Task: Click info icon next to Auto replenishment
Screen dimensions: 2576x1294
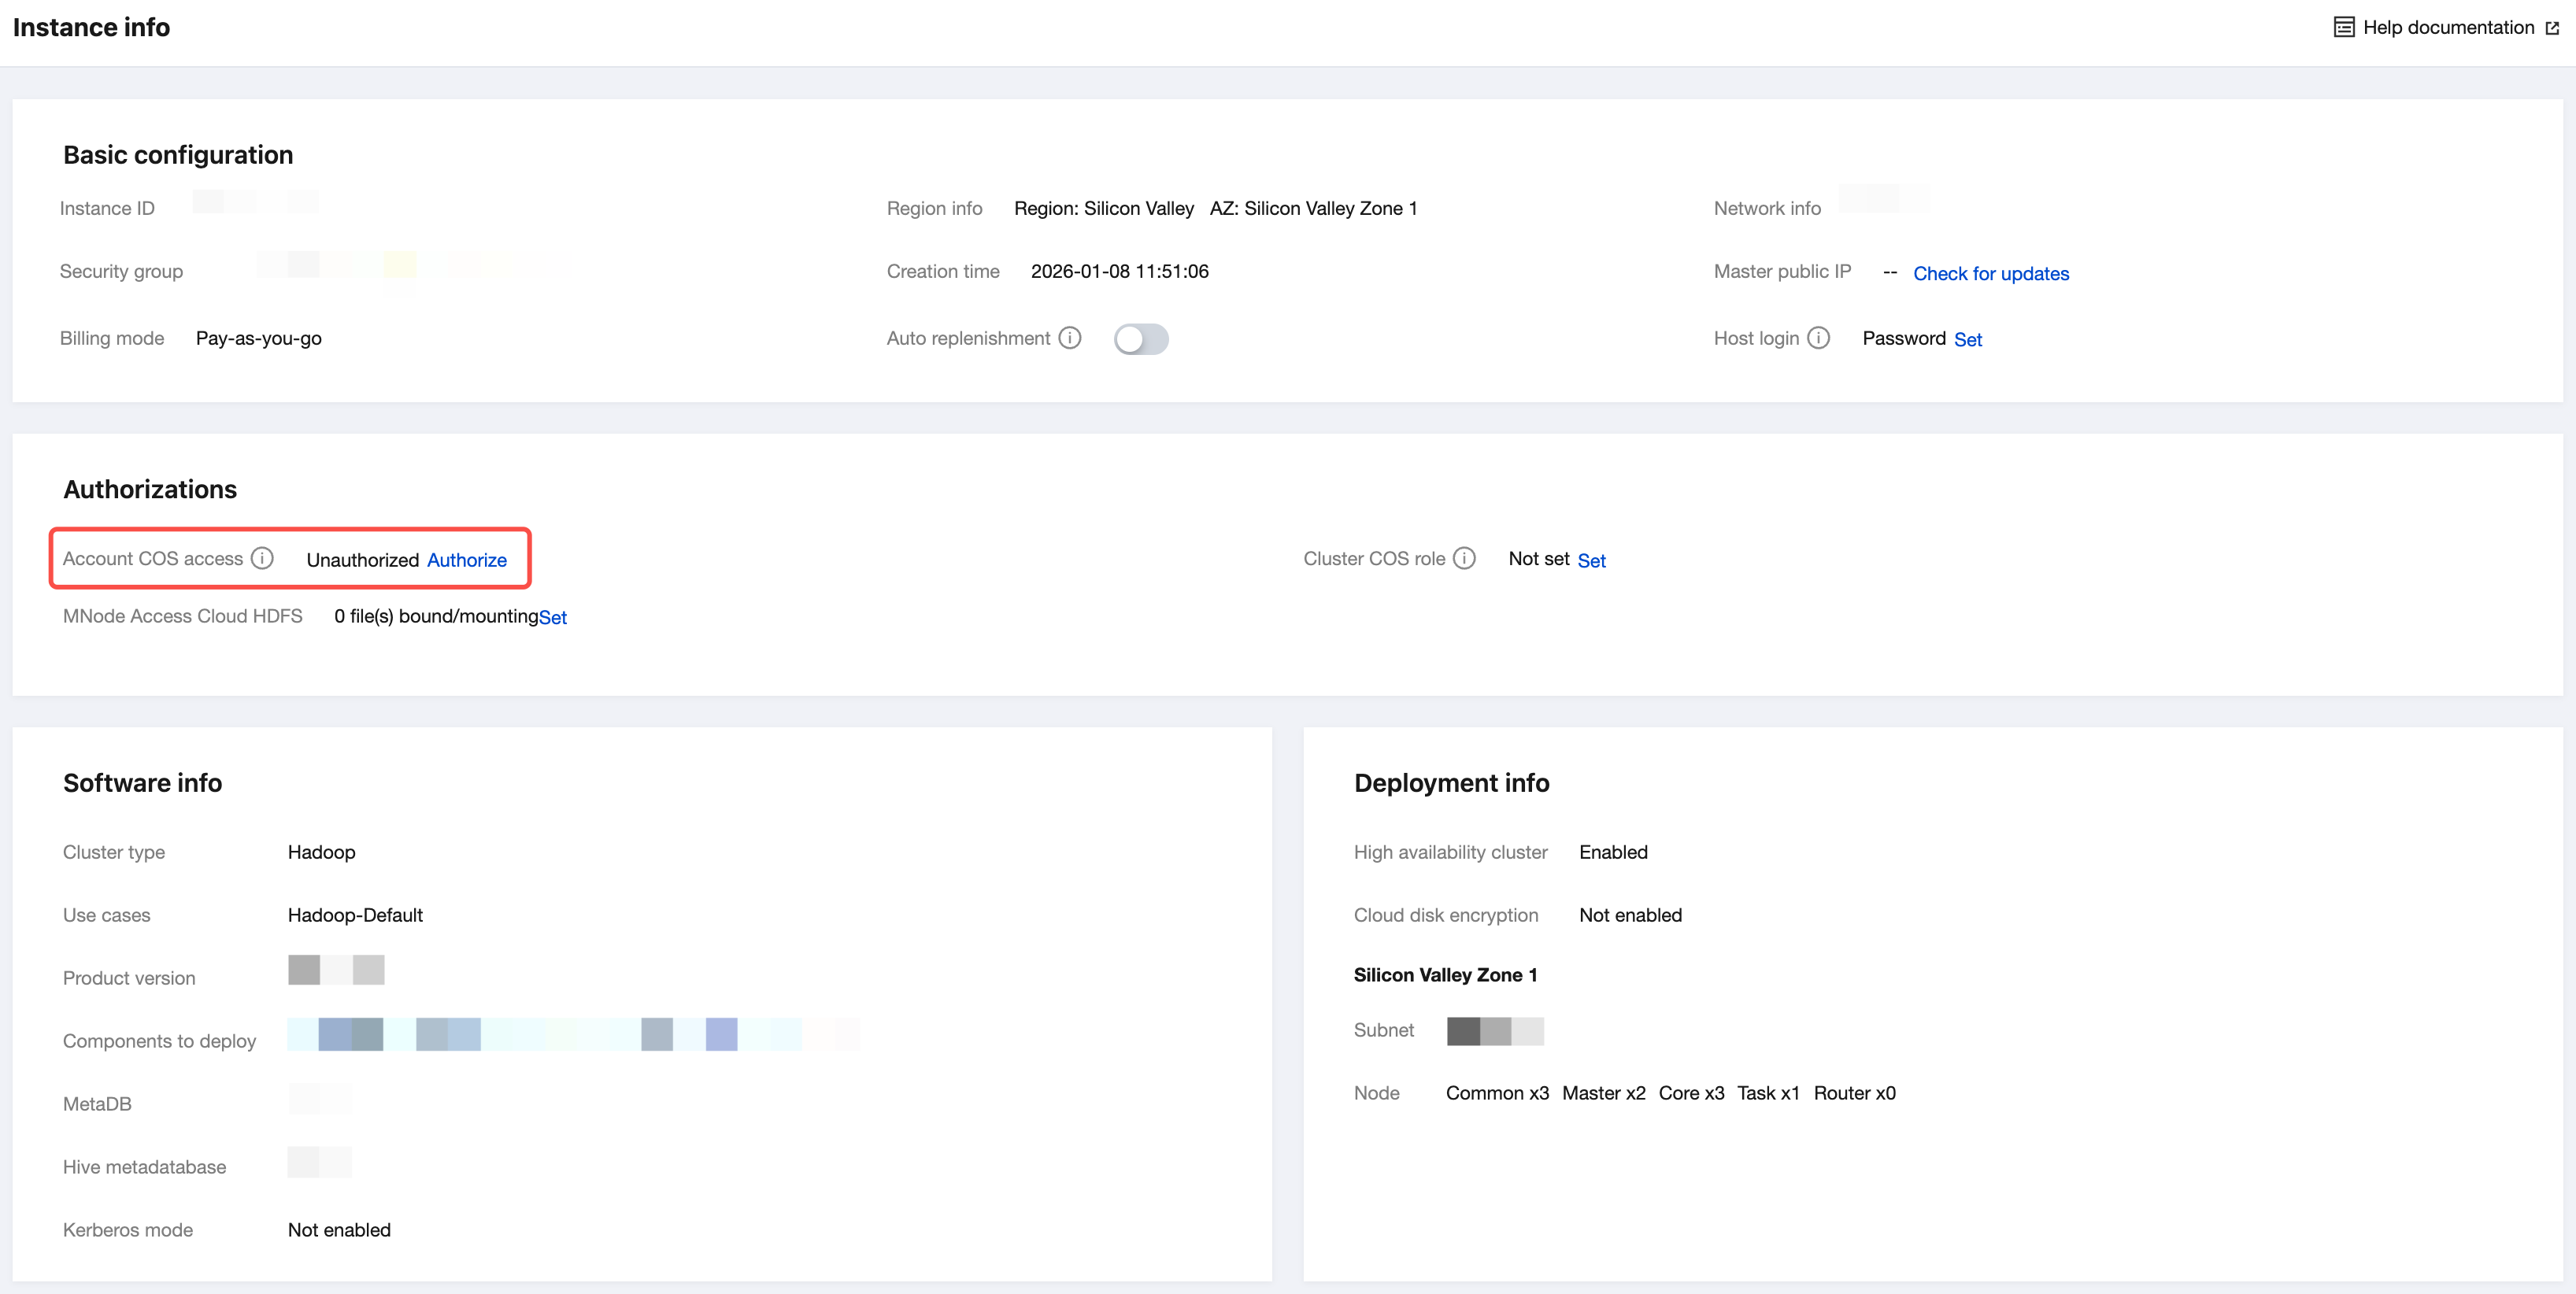Action: pos(1070,338)
